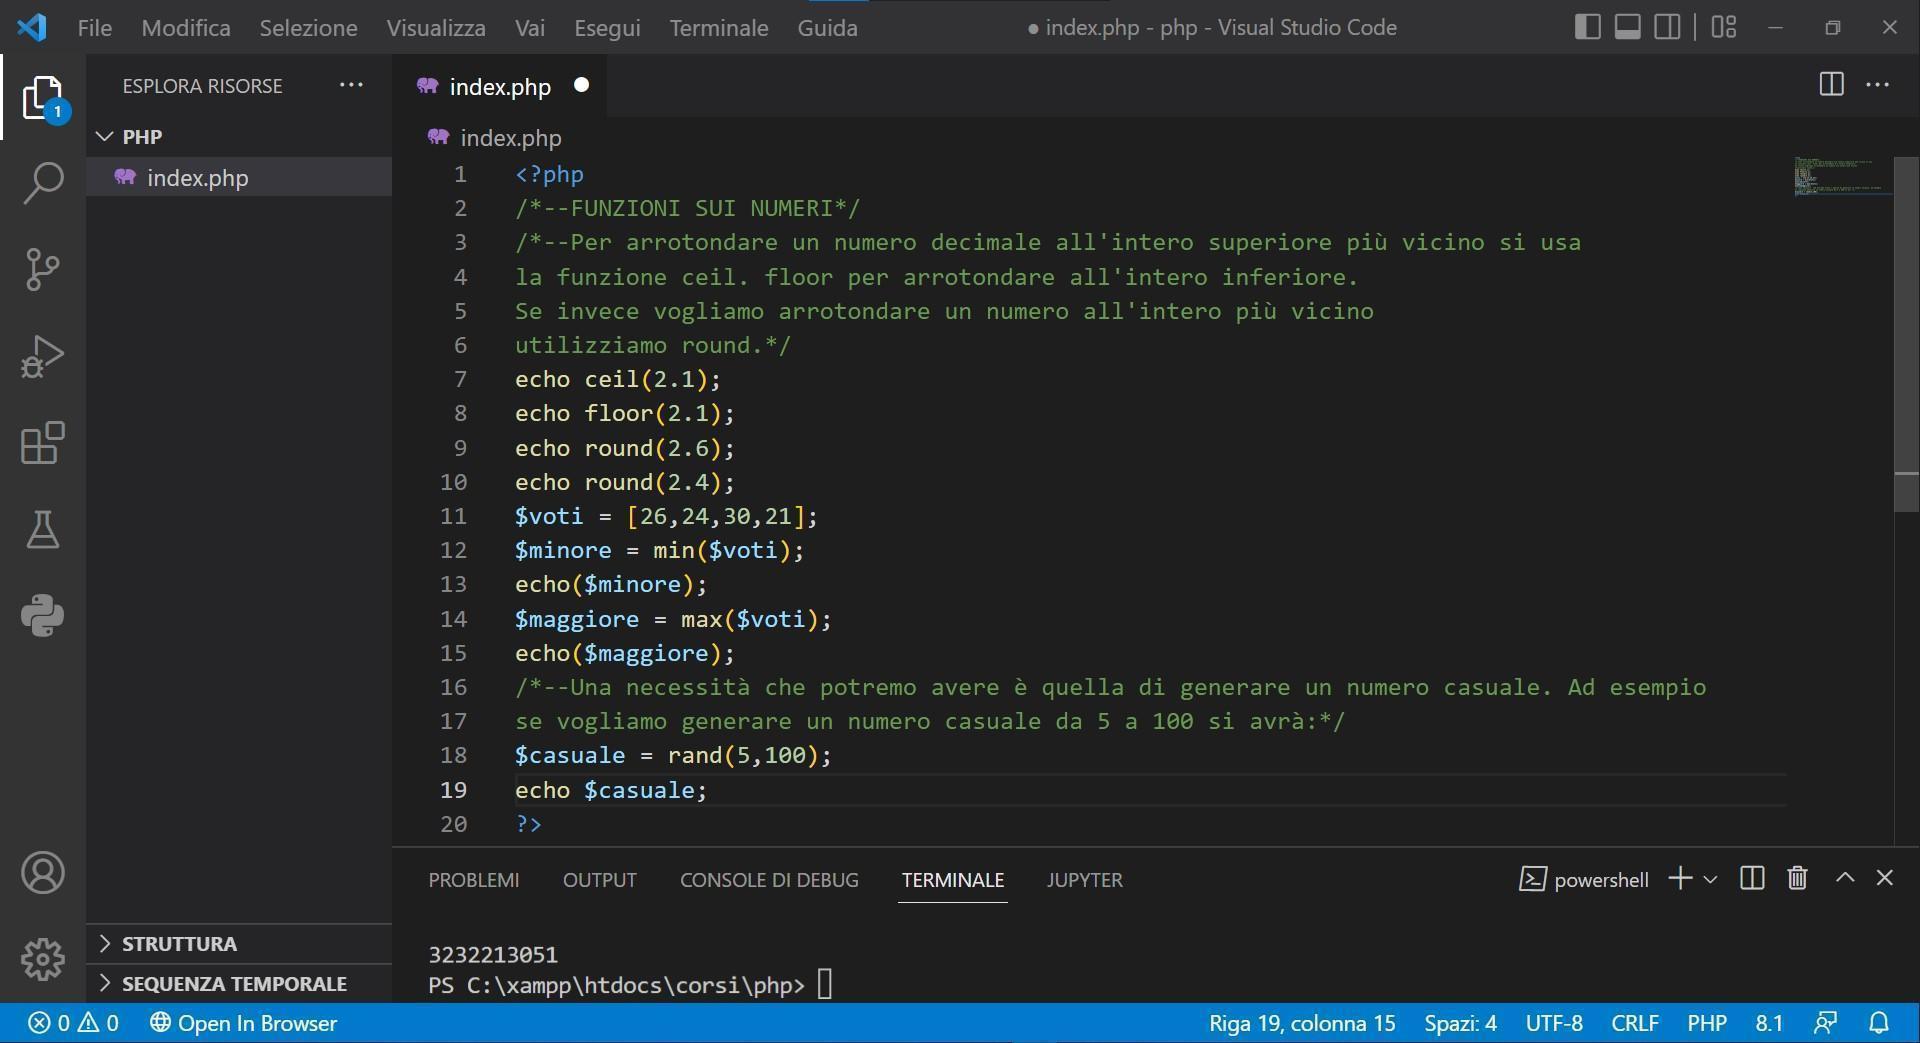1920x1043 pixels.
Task: Toggle the secondary sidebar
Action: click(x=1666, y=27)
